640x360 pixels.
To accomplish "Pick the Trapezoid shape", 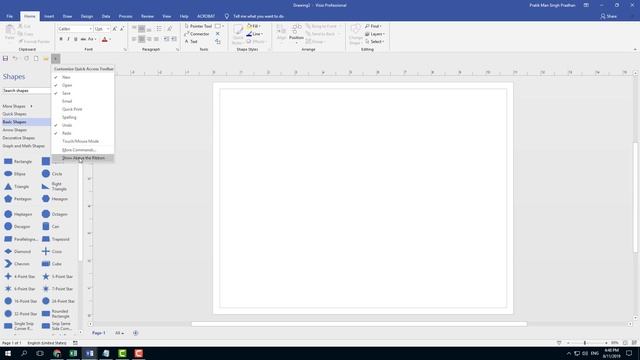I will coord(56,239).
